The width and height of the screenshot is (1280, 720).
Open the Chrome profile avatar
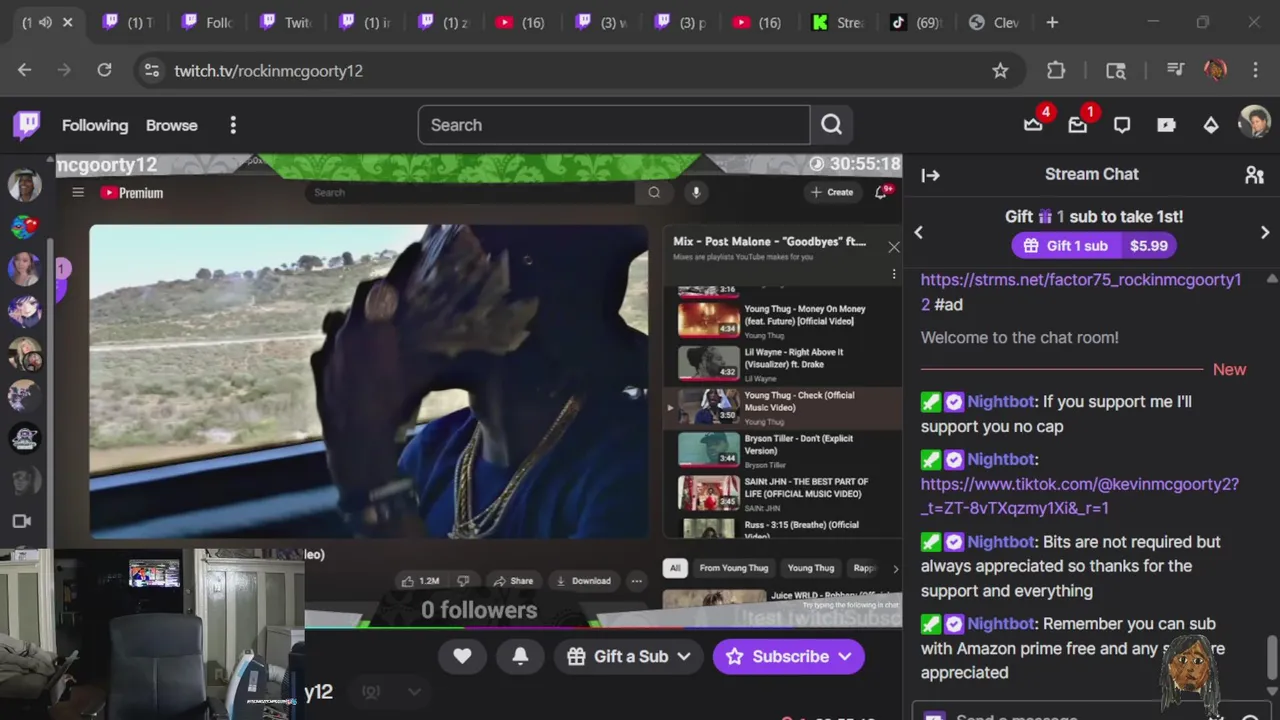(x=1215, y=70)
